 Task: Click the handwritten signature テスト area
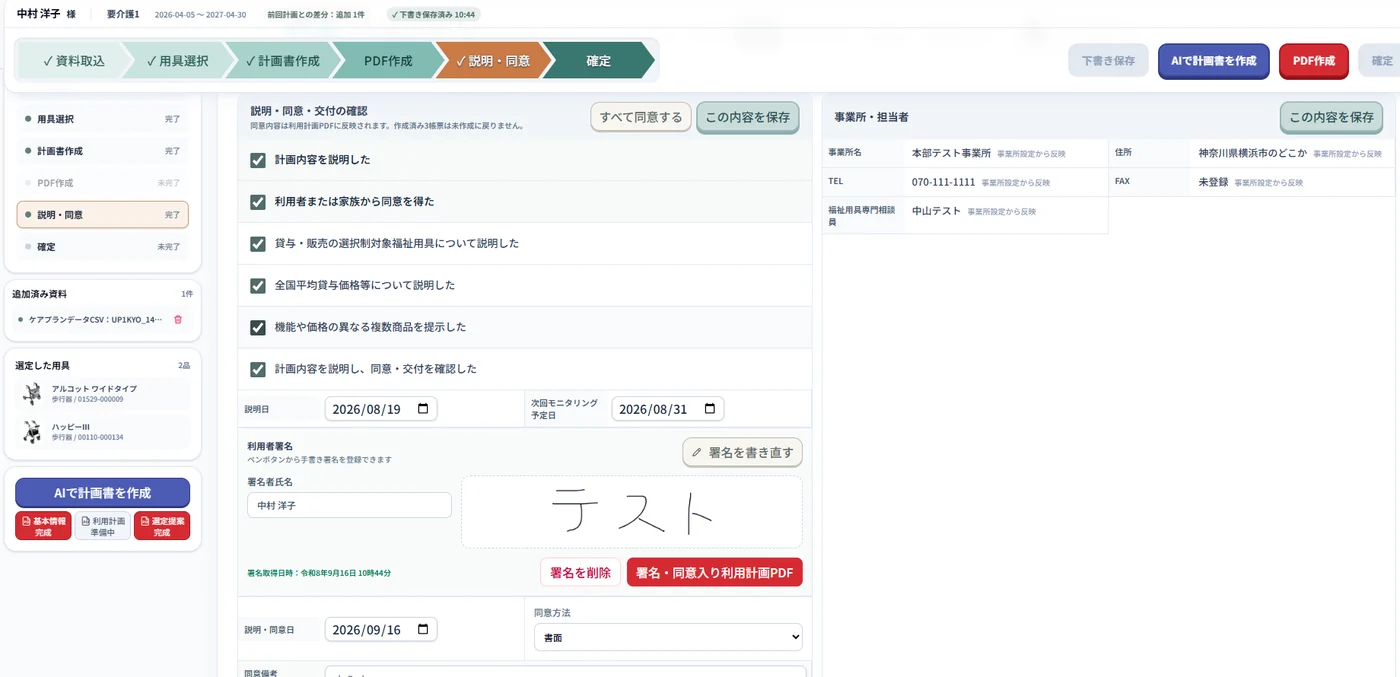631,512
